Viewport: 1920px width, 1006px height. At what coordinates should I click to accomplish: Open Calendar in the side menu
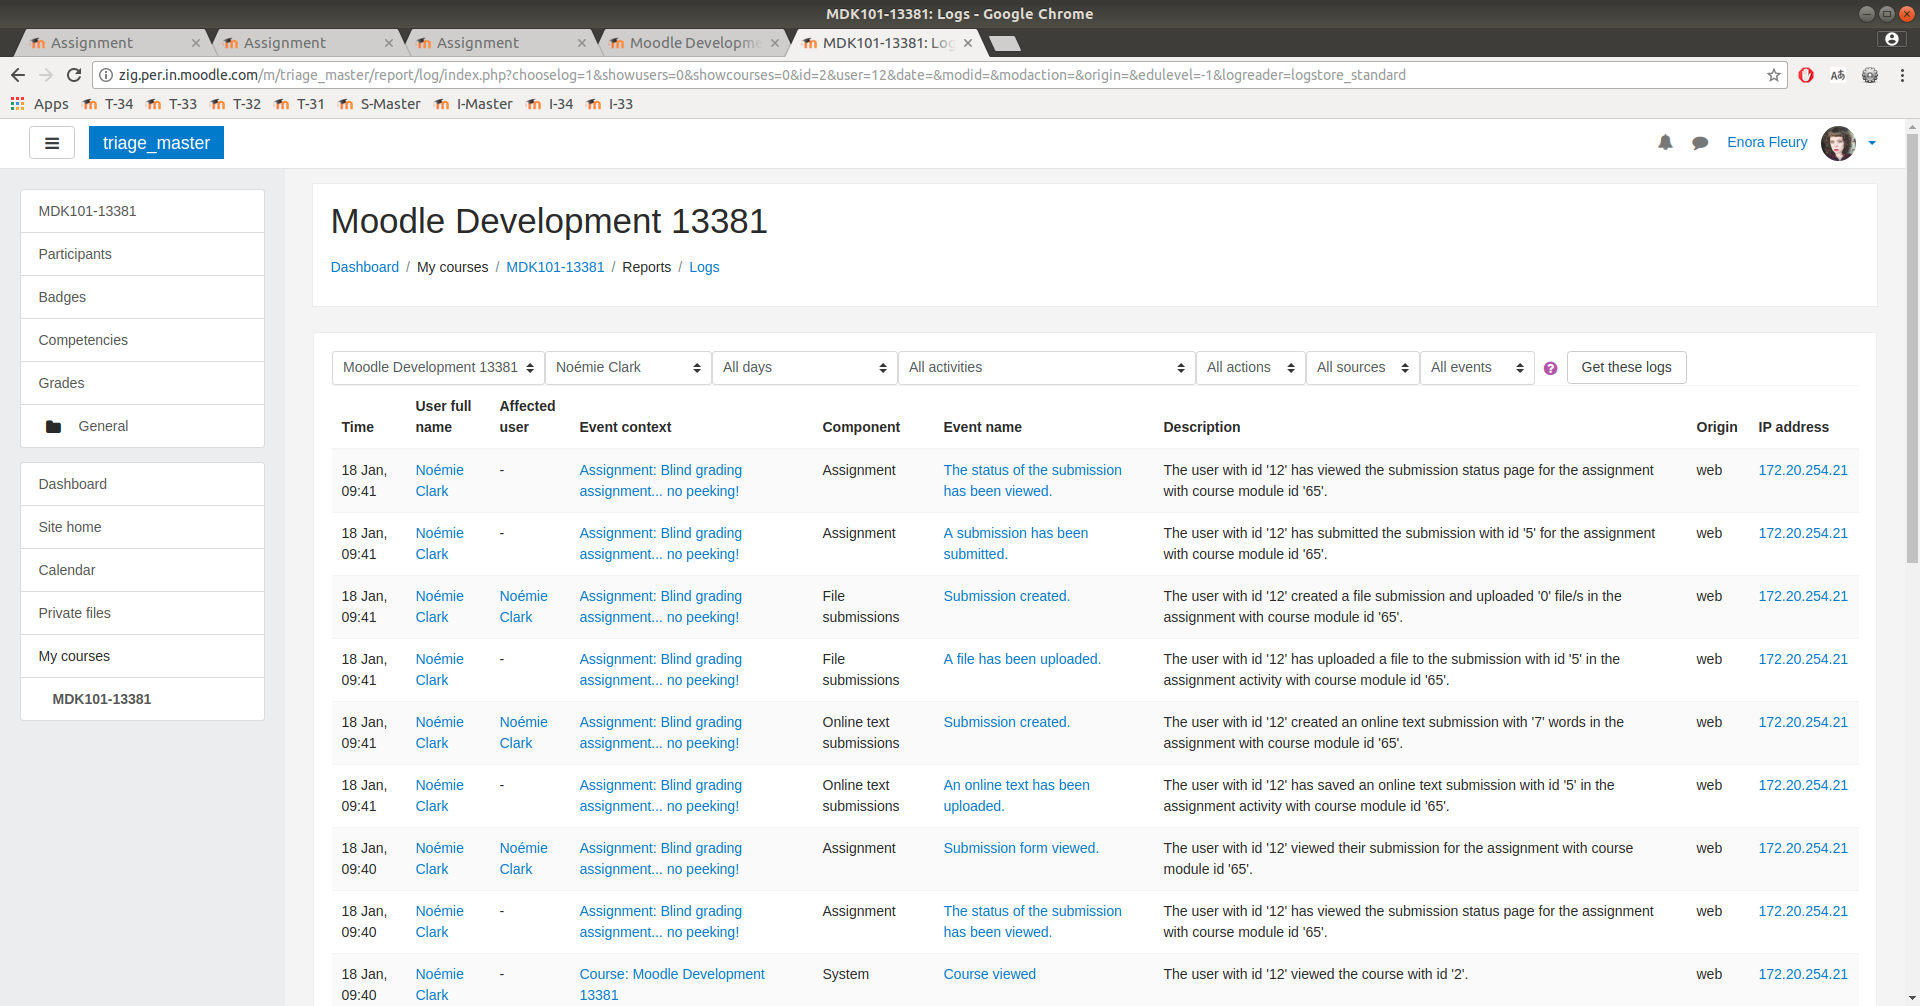click(142, 570)
